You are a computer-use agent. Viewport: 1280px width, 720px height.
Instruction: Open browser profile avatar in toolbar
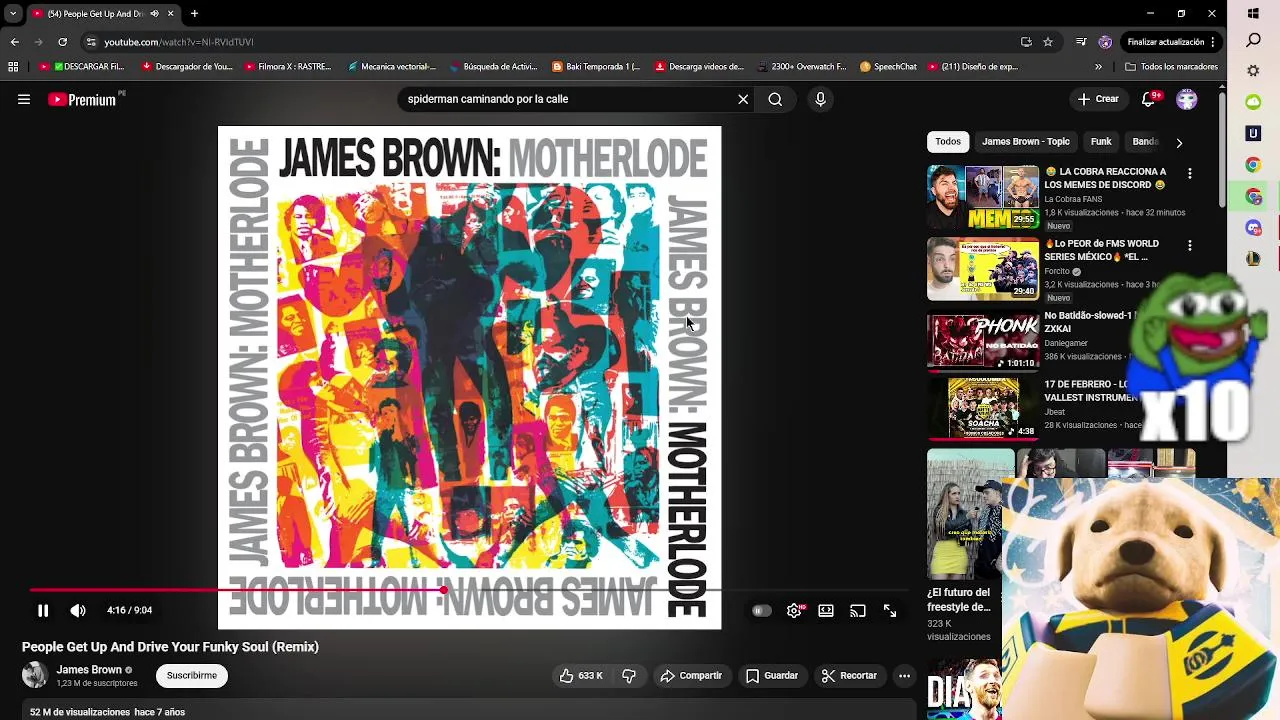1105,42
